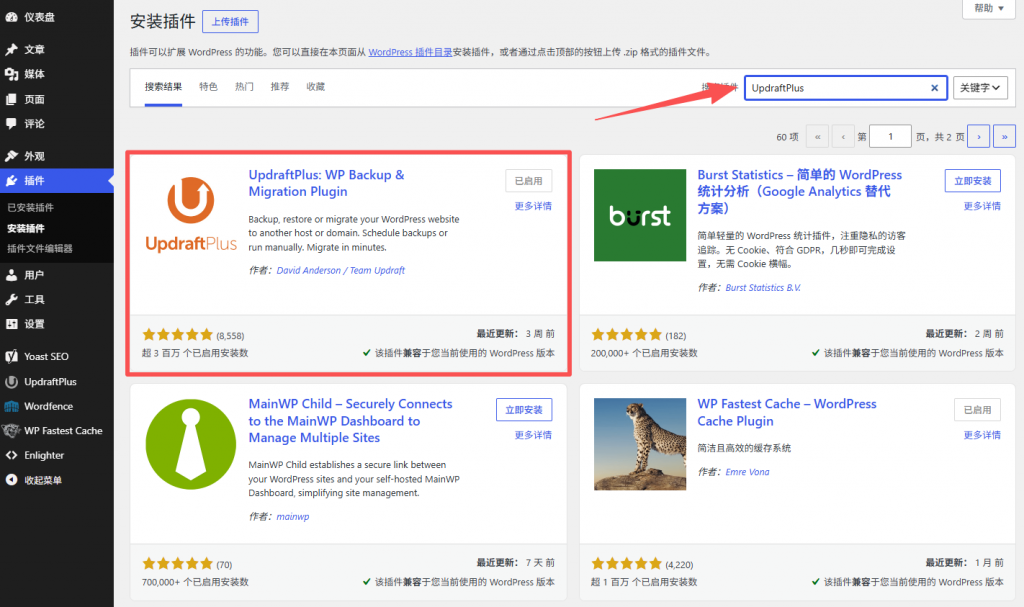This screenshot has height=607, width=1024.
Task: Click the 外观 appearance brush icon
Action: tap(11, 156)
